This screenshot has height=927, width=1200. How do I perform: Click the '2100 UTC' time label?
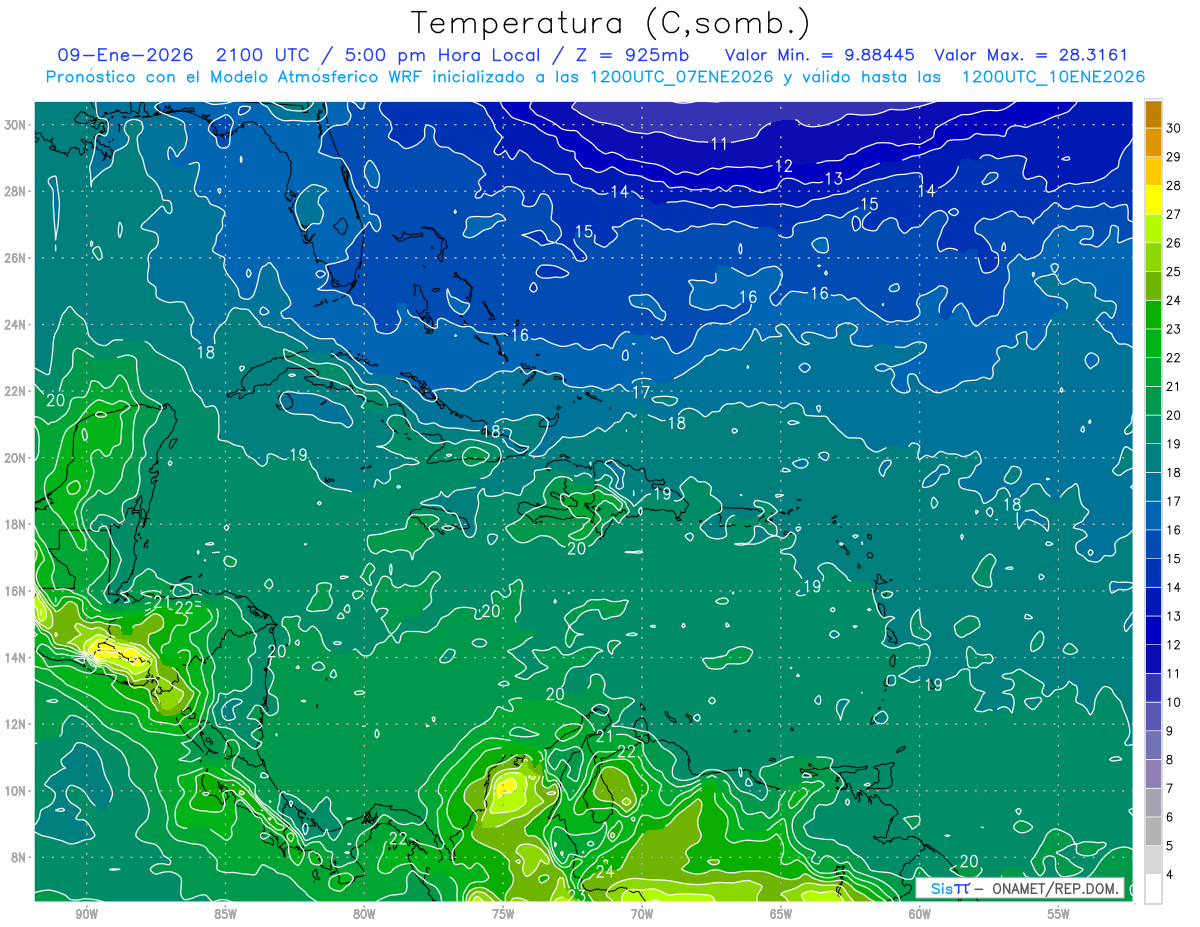tap(261, 55)
